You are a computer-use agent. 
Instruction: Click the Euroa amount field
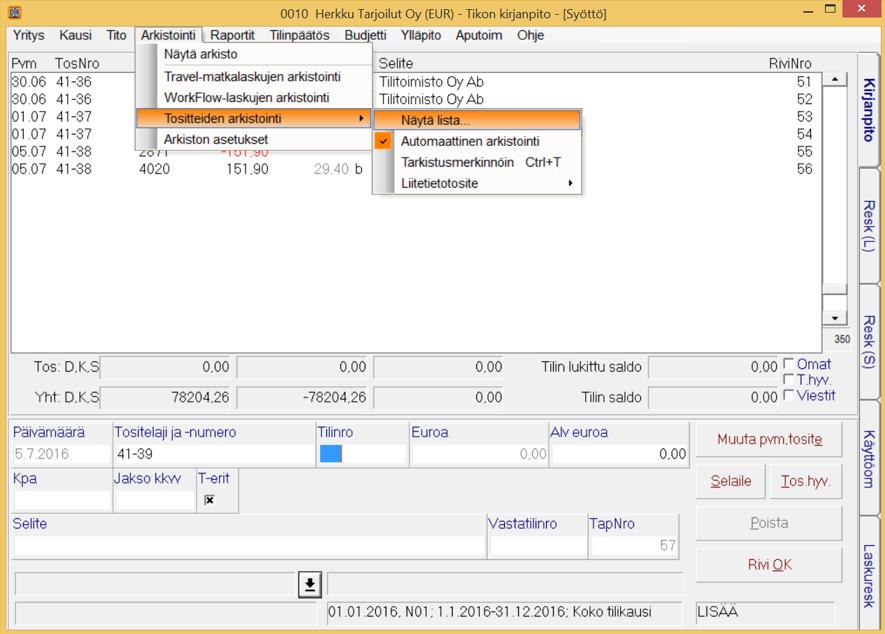click(x=479, y=454)
